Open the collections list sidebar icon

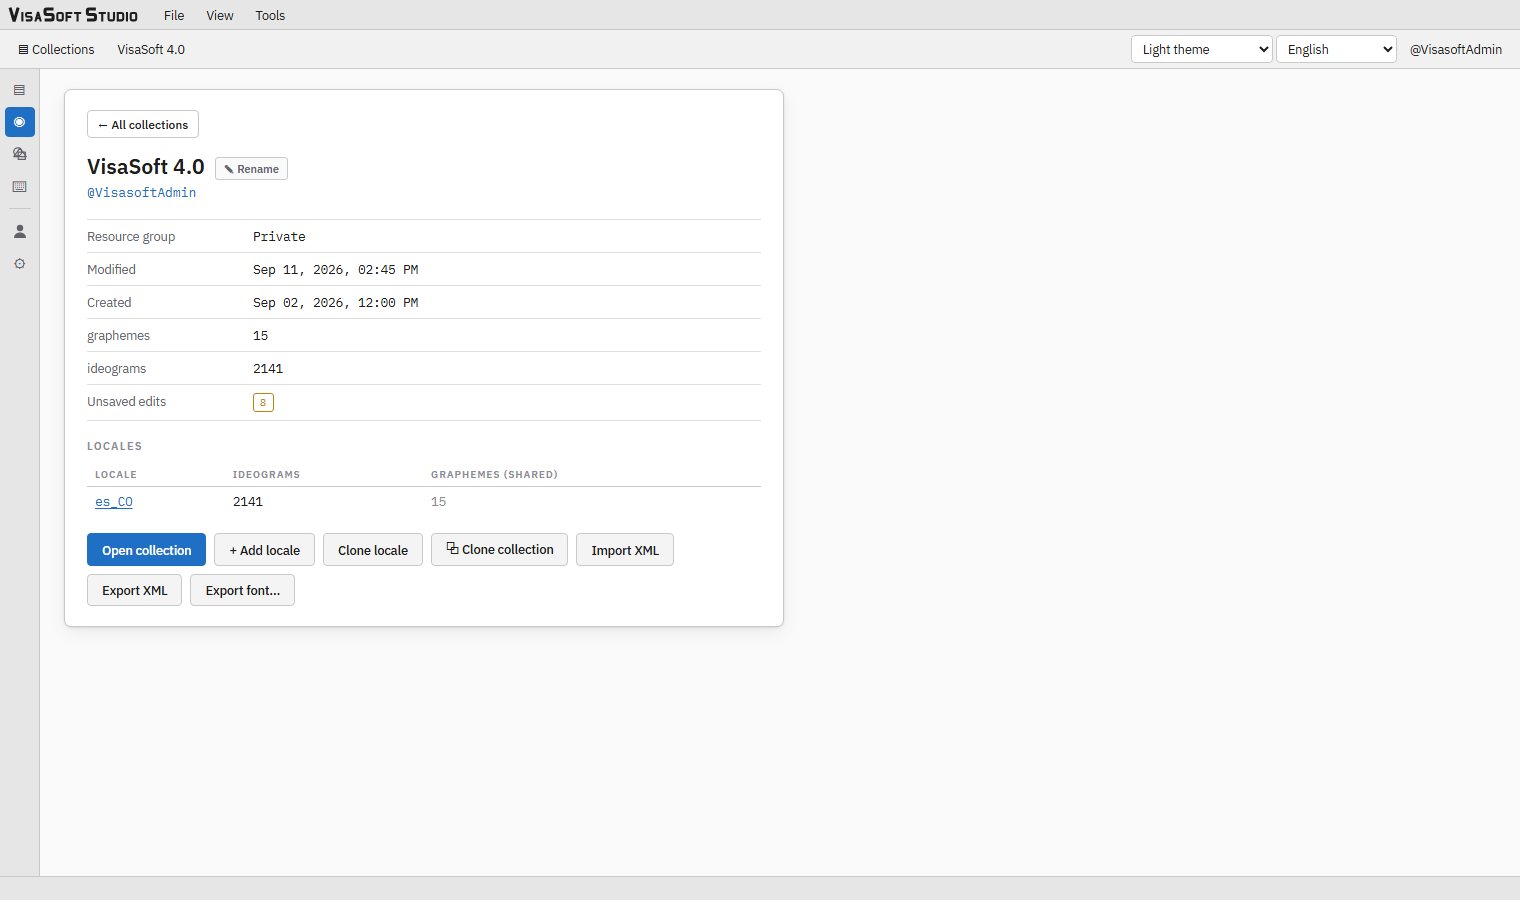pos(19,90)
